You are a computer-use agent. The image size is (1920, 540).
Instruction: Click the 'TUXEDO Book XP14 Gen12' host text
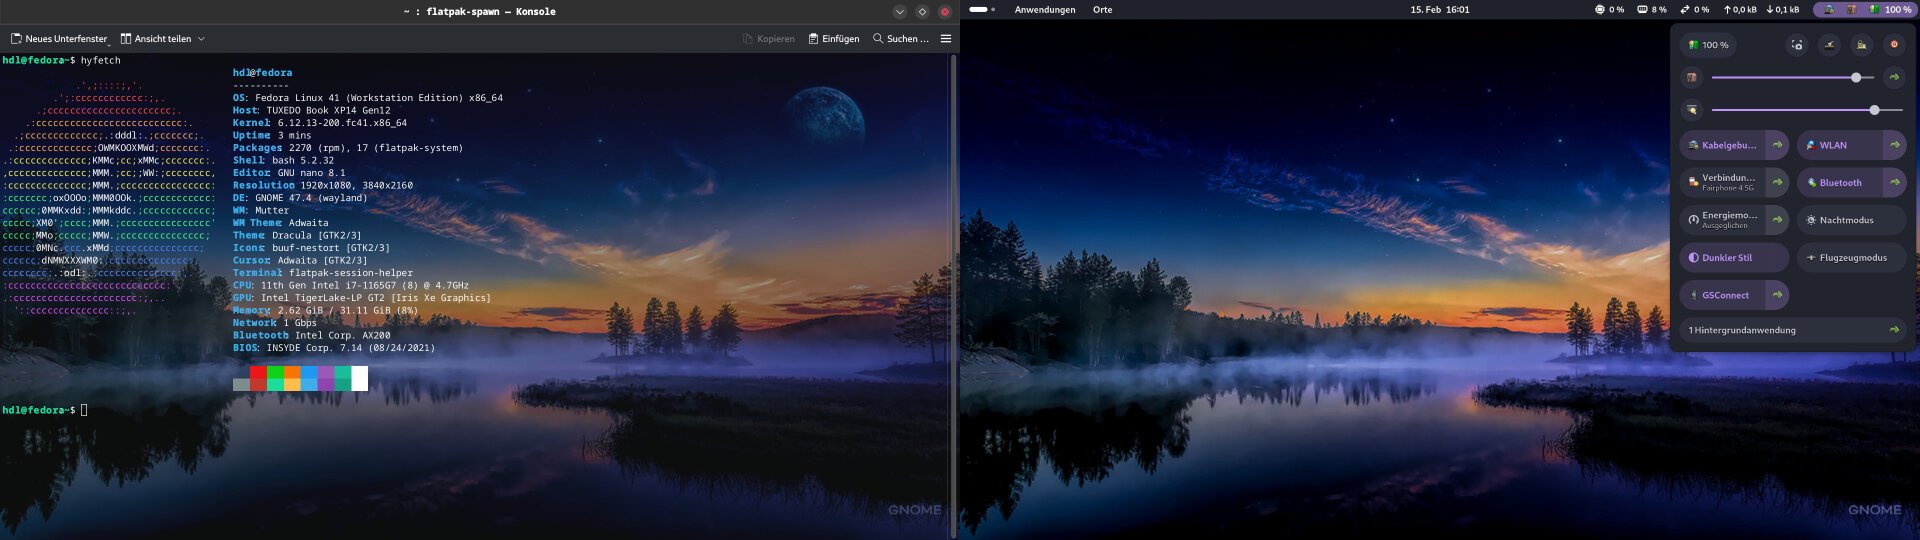tap(328, 110)
